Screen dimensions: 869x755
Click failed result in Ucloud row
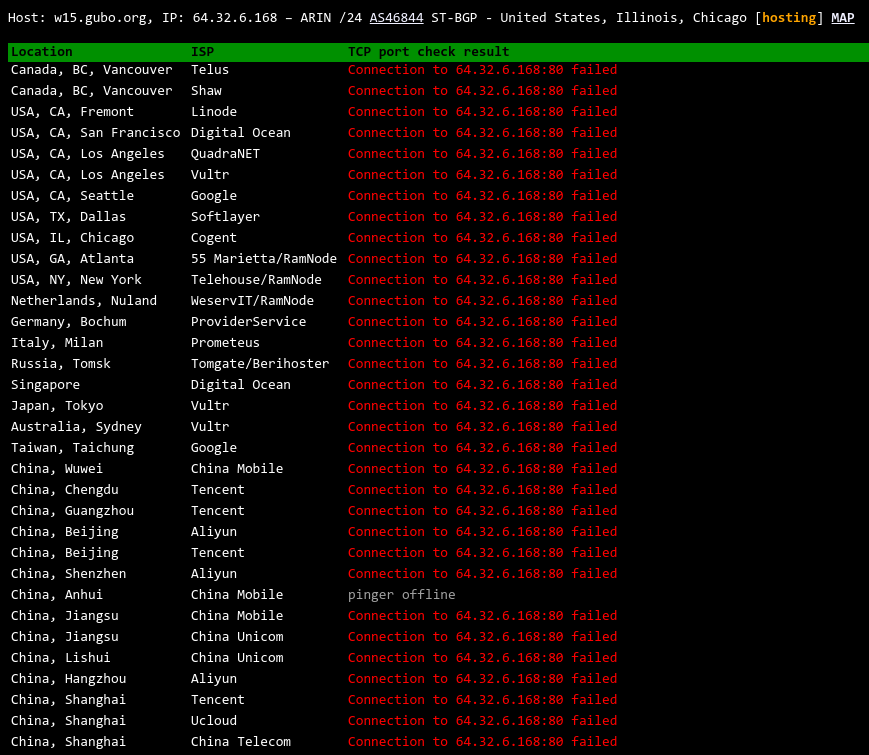(482, 721)
